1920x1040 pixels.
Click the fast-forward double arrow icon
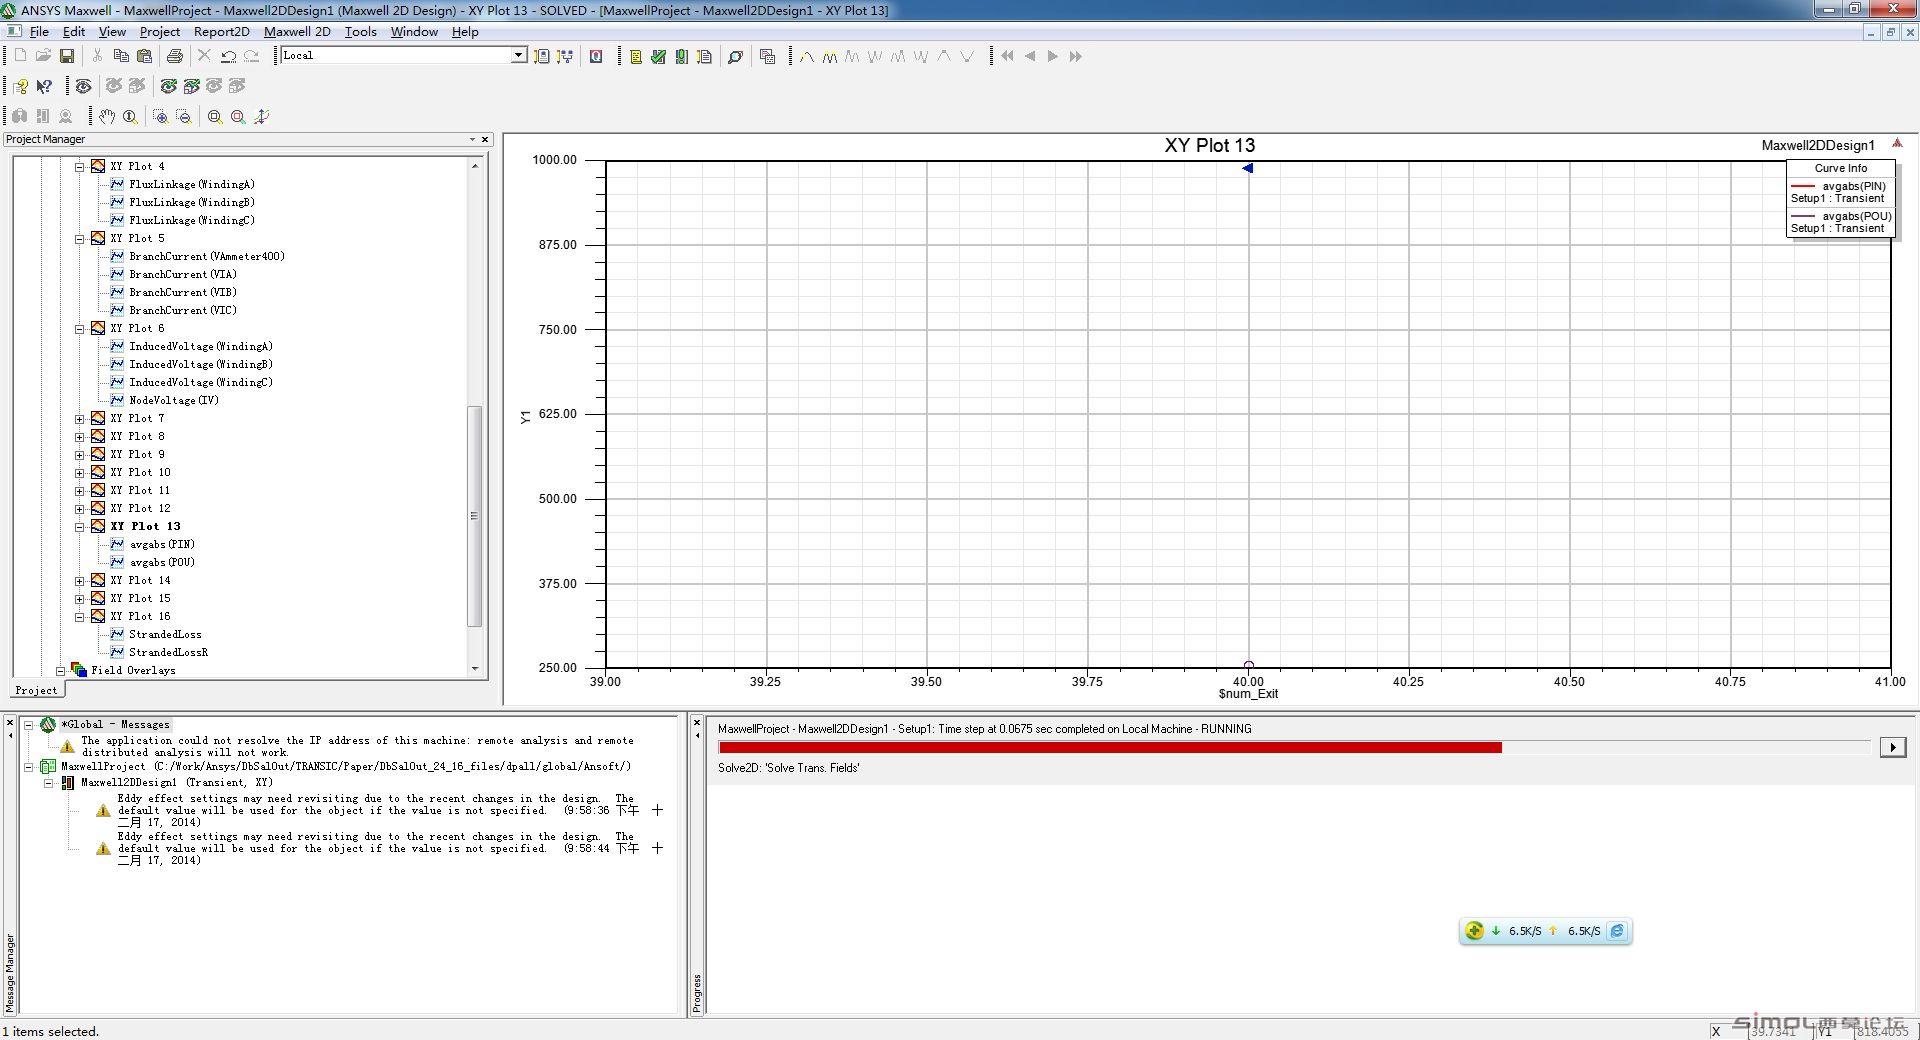[1075, 56]
